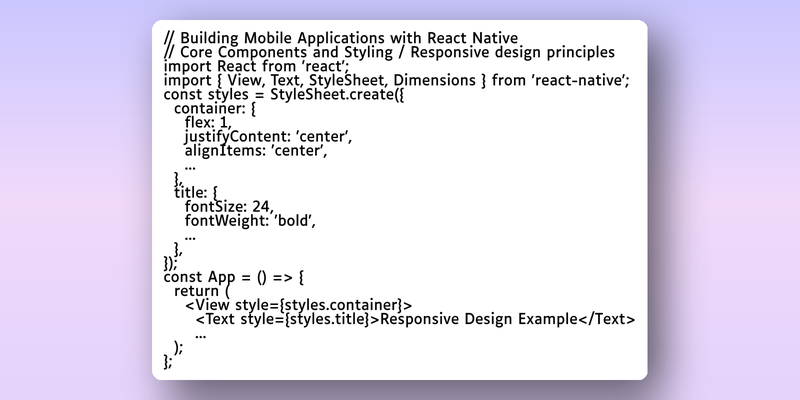Click the "const App = () => {" line

pyautogui.click(x=234, y=277)
